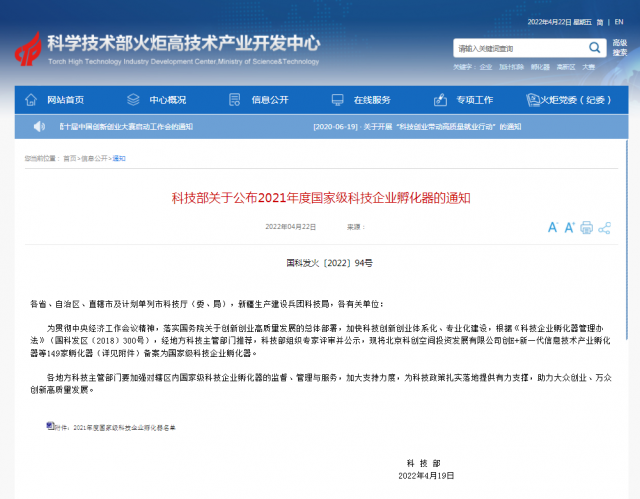Click the attachment file icon
The height and width of the screenshot is (499, 640).
(x=50, y=426)
